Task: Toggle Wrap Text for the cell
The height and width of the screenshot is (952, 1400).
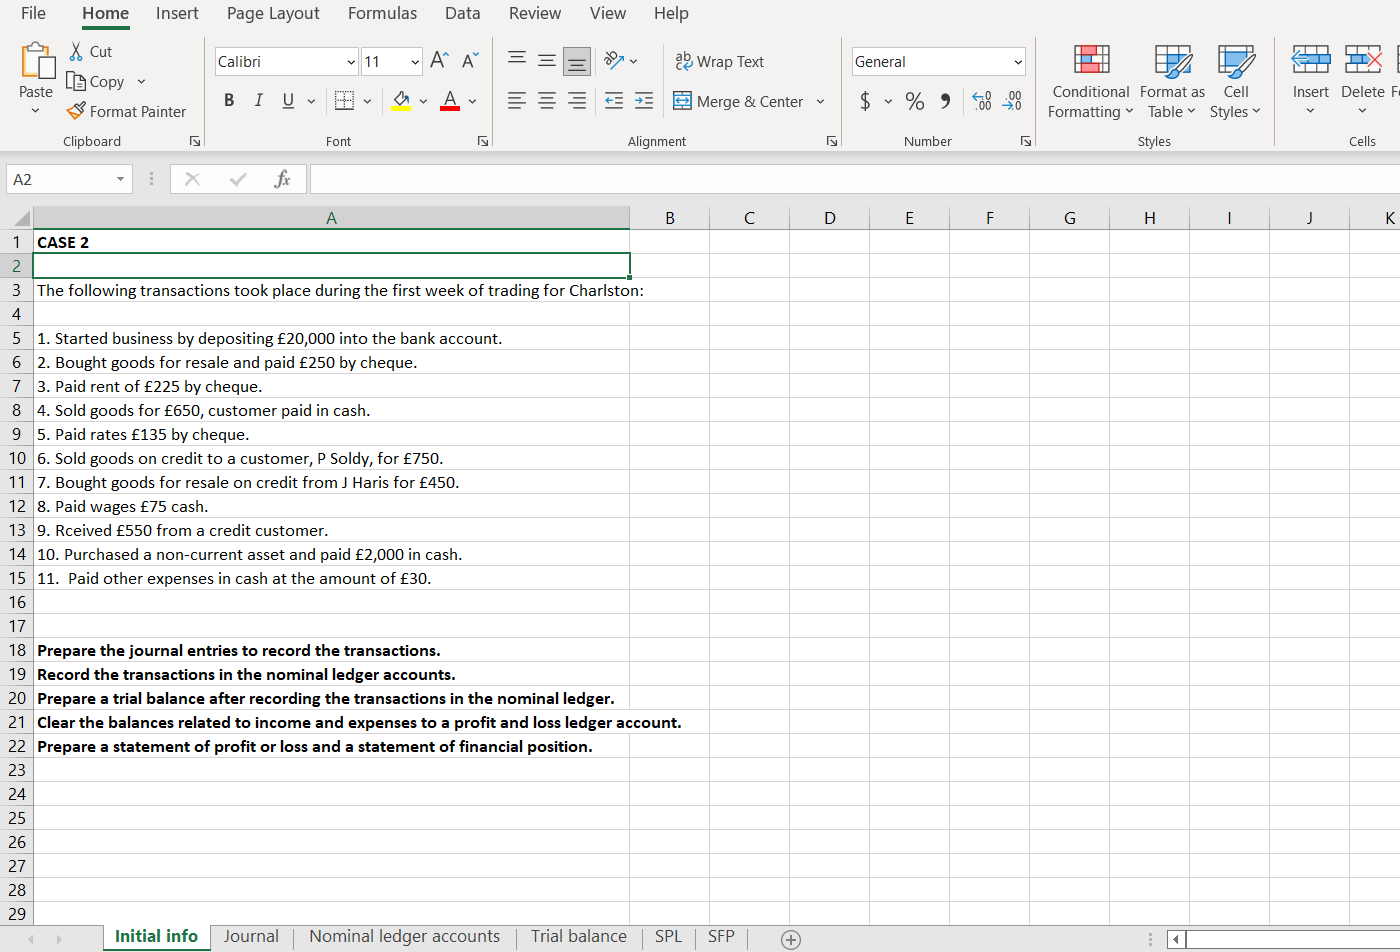Action: point(719,61)
